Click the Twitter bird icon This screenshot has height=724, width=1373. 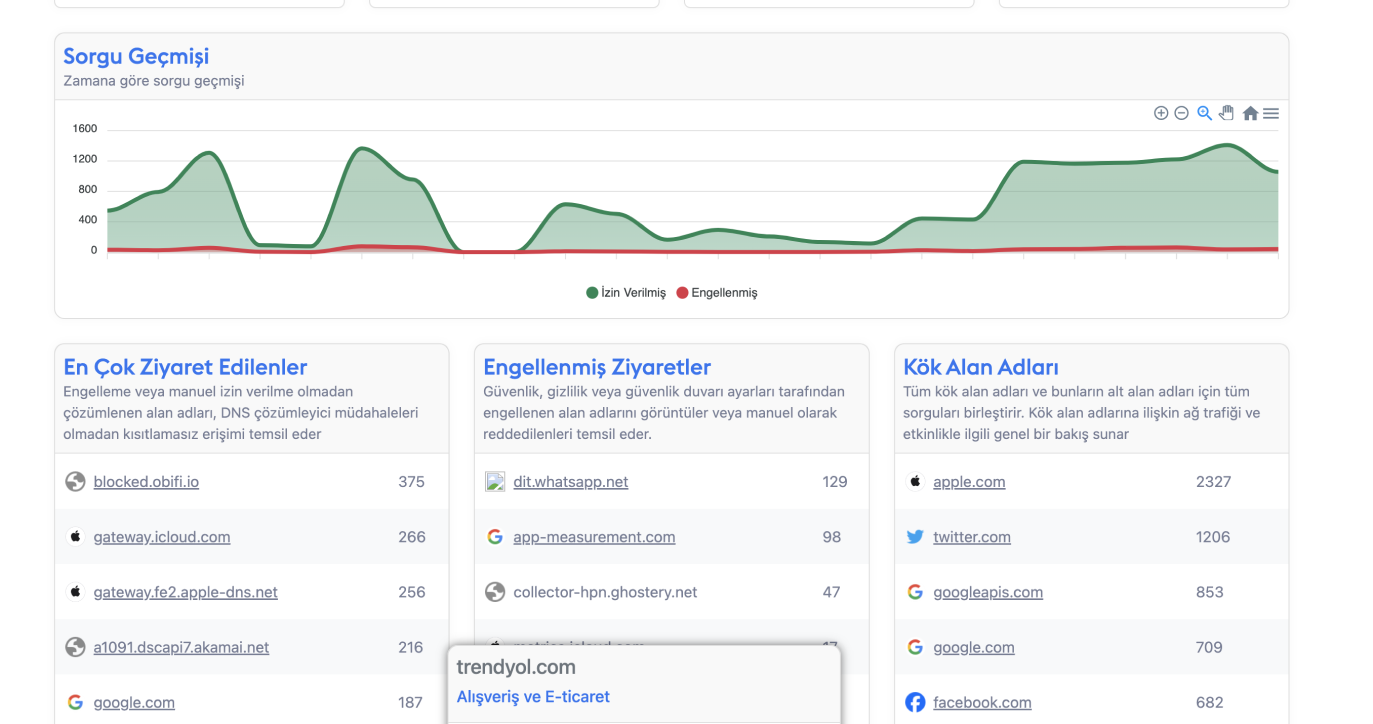[915, 537]
